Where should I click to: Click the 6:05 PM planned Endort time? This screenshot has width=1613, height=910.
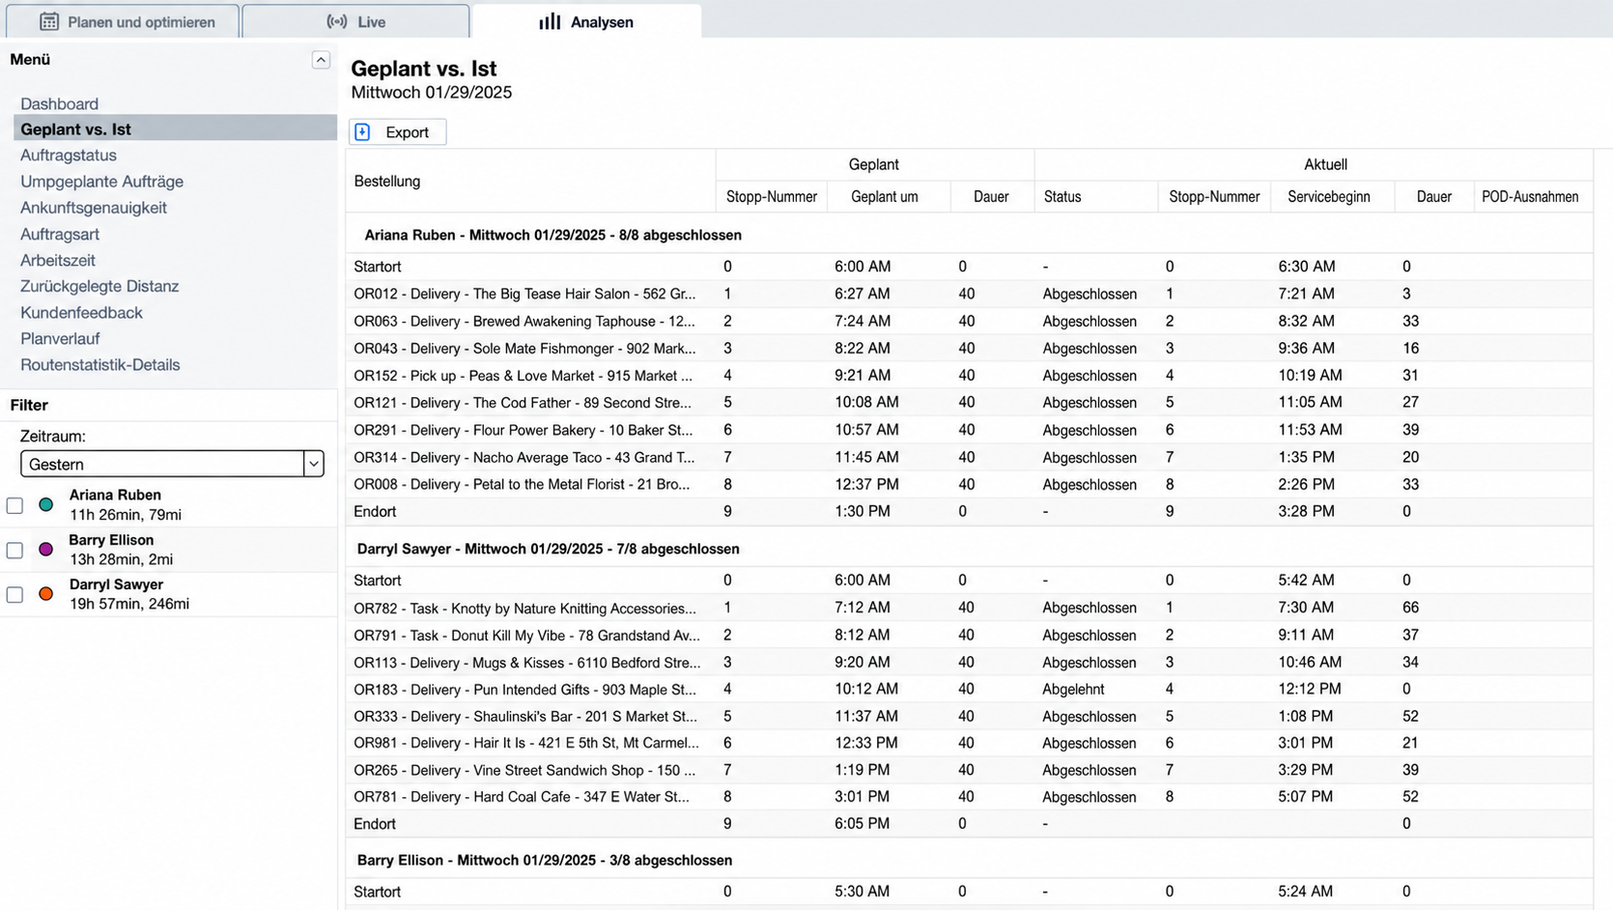coord(861,824)
